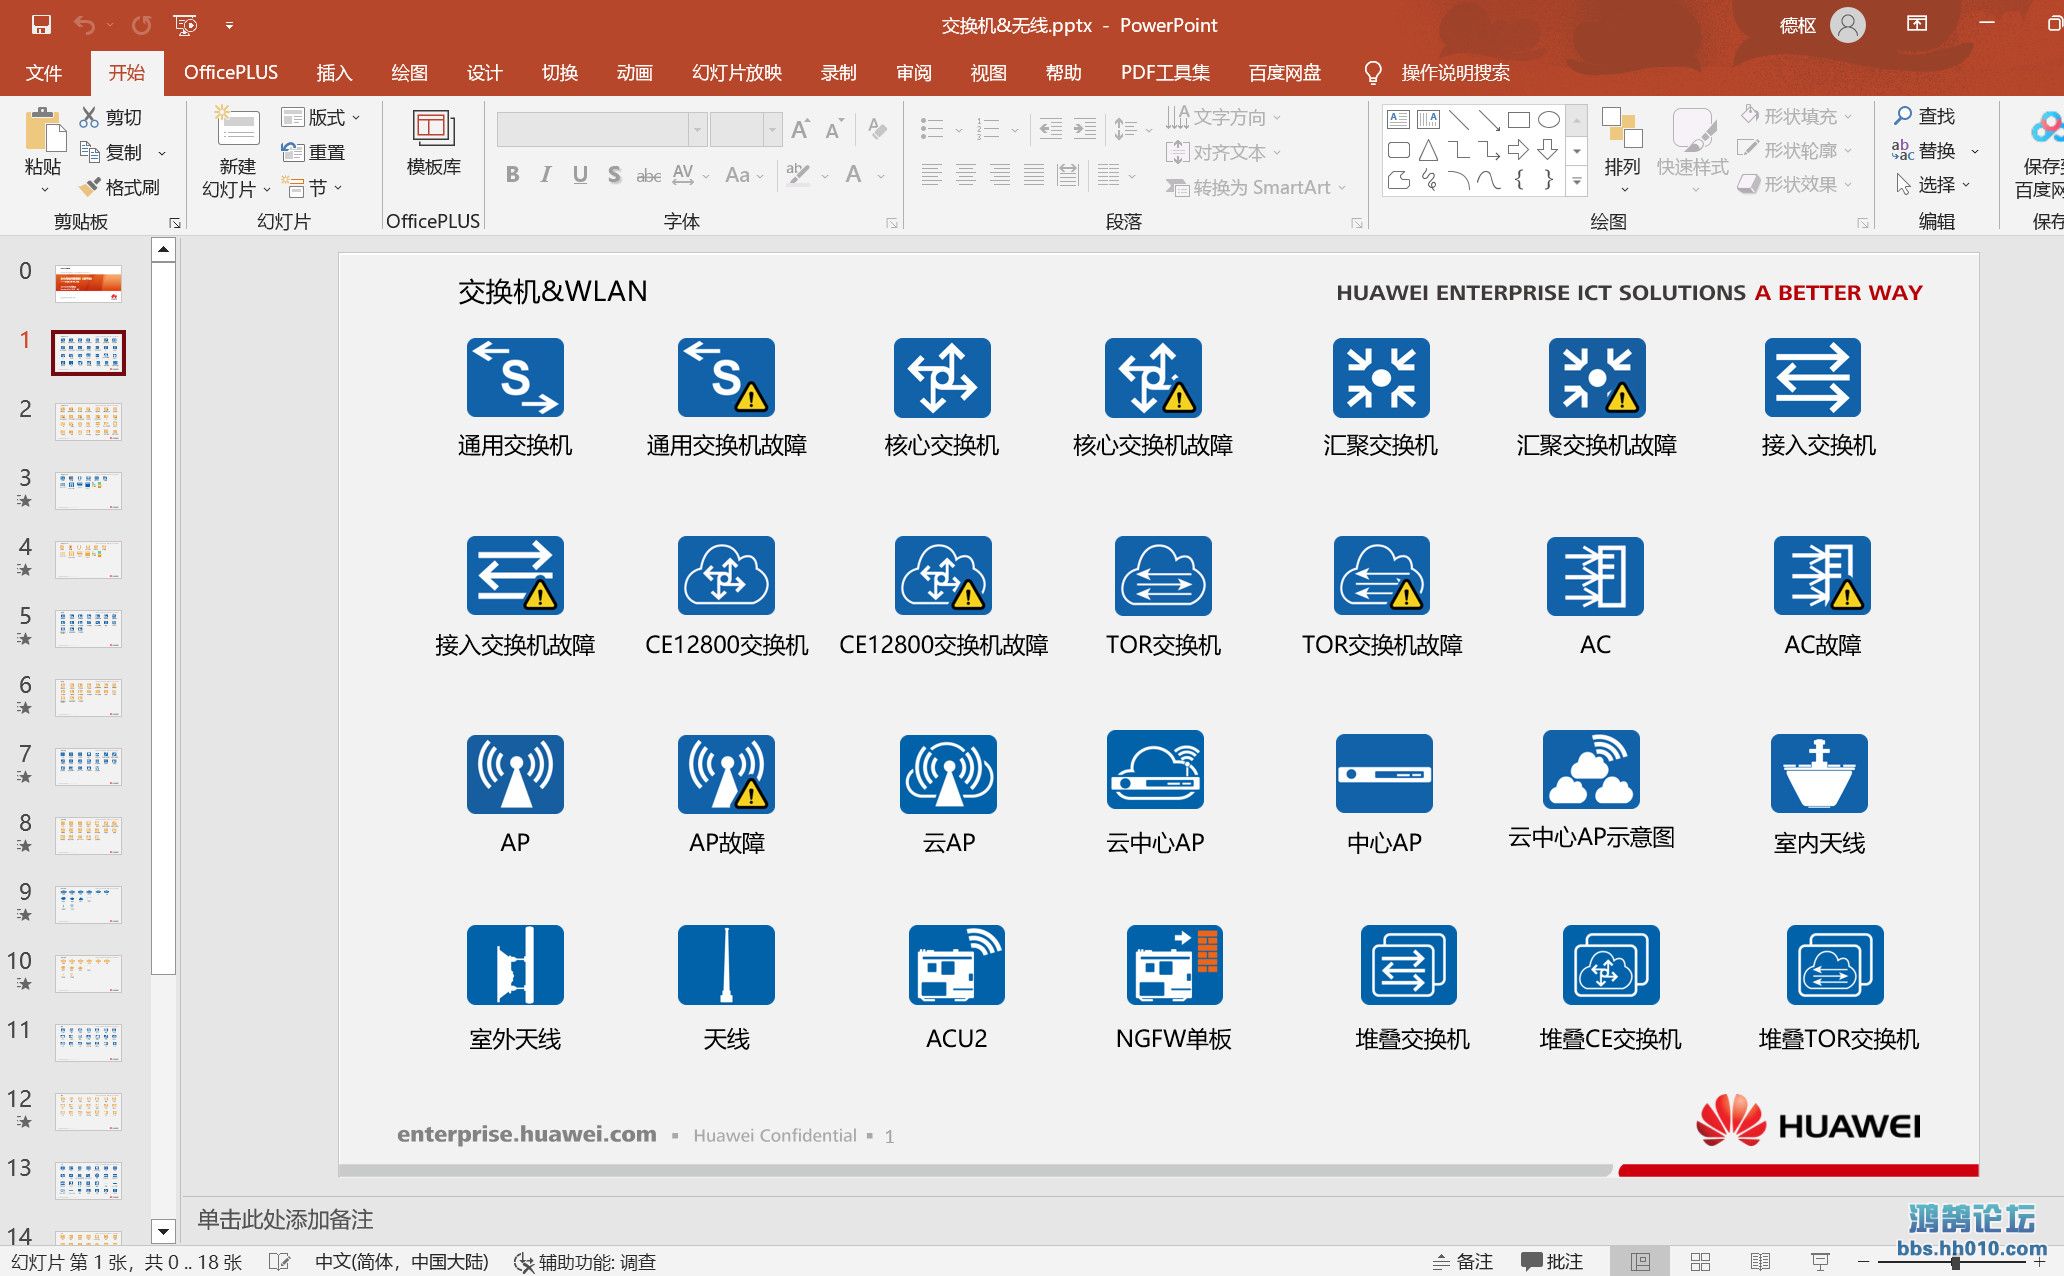Select the 汇聚交换机故障 icon on slide
The width and height of the screenshot is (2064, 1276).
pos(1597,377)
